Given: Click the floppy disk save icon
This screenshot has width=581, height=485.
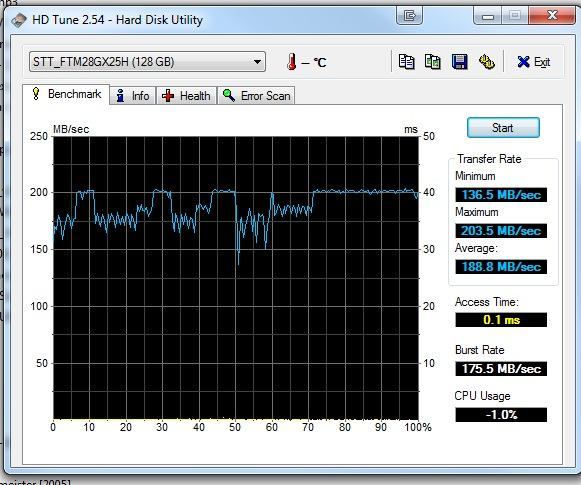Looking at the screenshot, I should (x=459, y=62).
